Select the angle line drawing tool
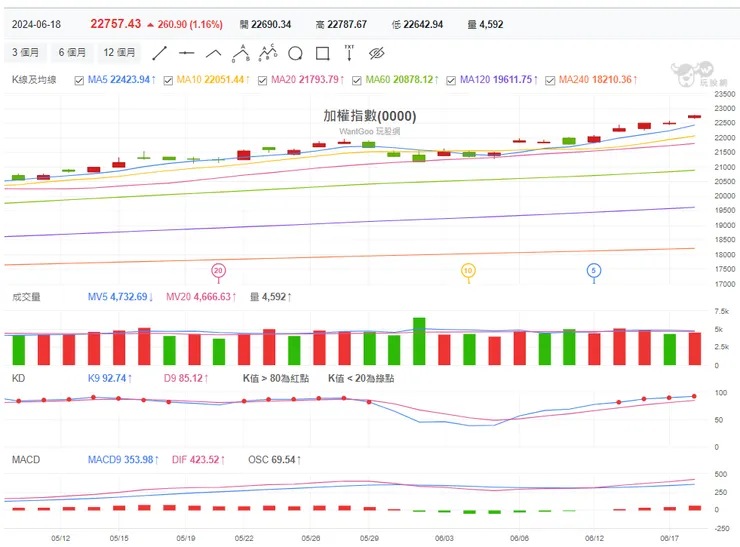The image size is (740, 547). pos(214,53)
